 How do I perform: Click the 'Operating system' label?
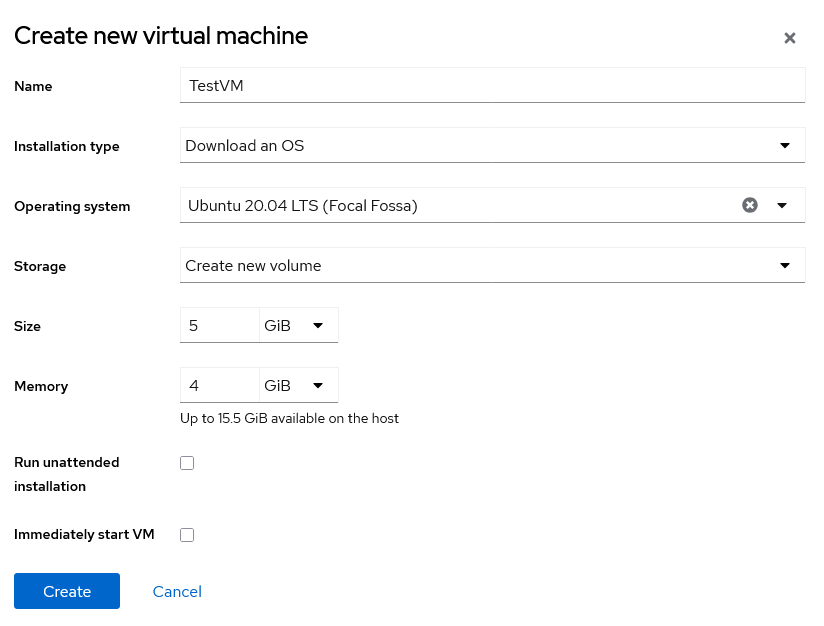72,207
